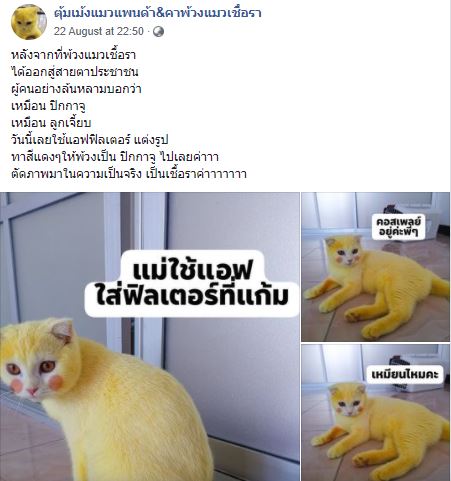Click the post line 'ได้ออกสู่สายตาประชาชน'

tap(75, 72)
